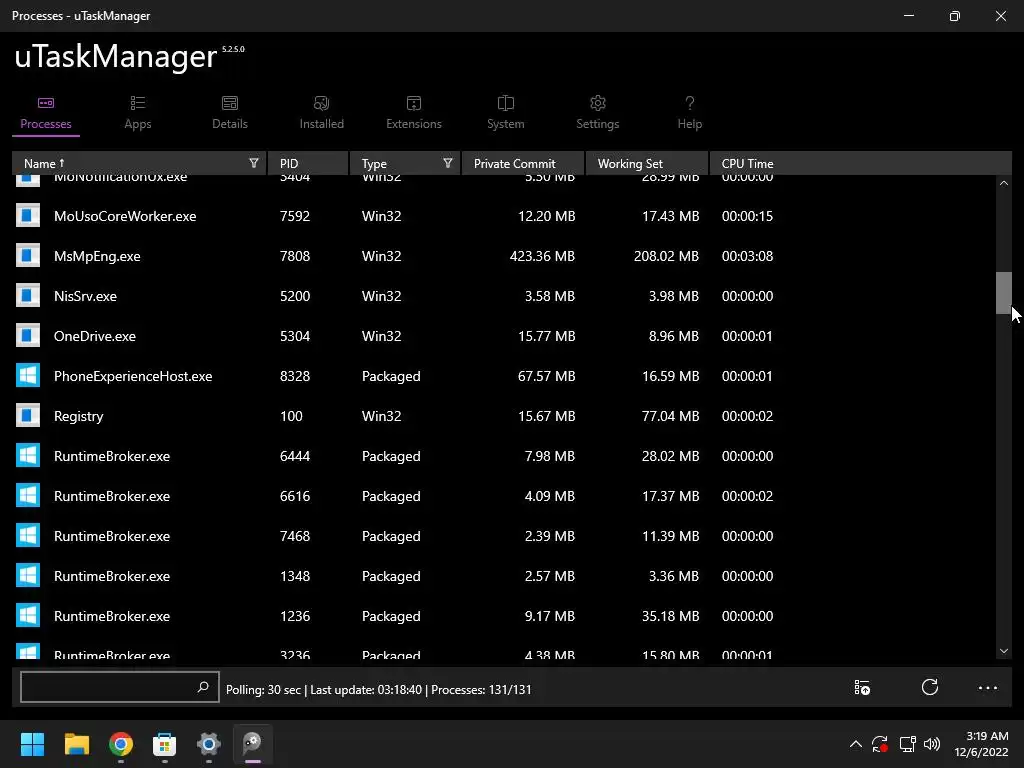The image size is (1024, 768).
Task: Click the uTaskManager taskbar icon
Action: click(x=253, y=744)
